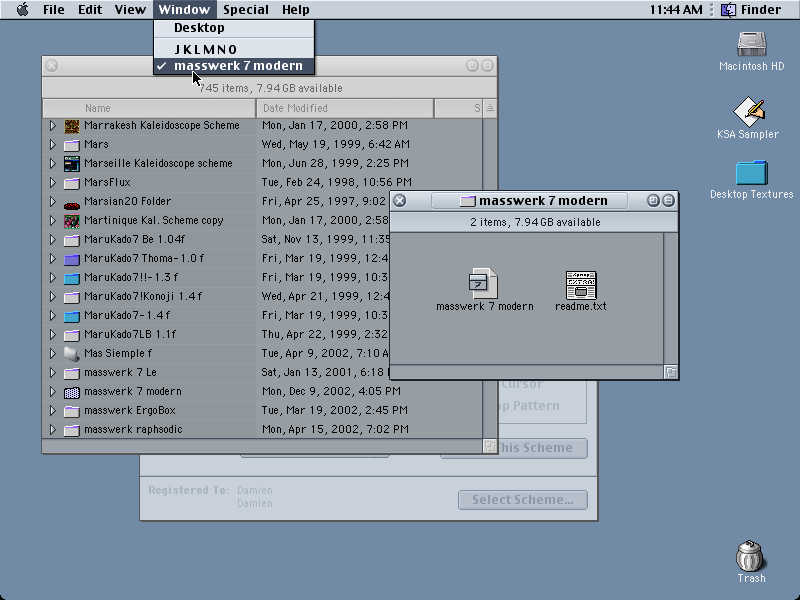Expand masswerk ErgoBox folder
Screen dimensions: 800x600
tap(53, 410)
